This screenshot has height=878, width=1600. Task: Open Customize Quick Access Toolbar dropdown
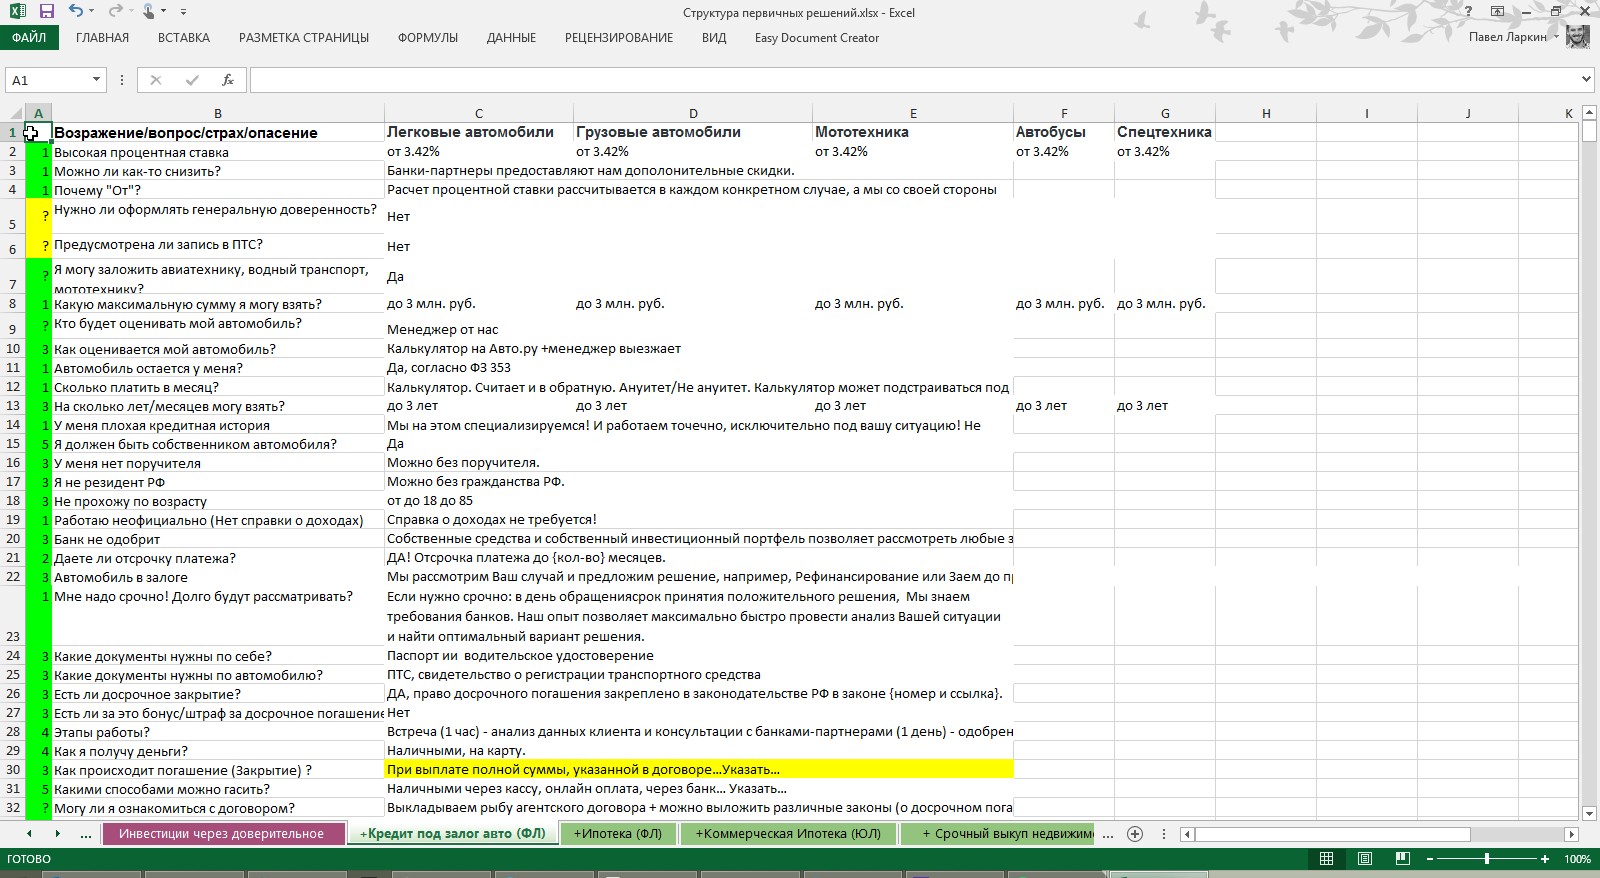point(183,12)
